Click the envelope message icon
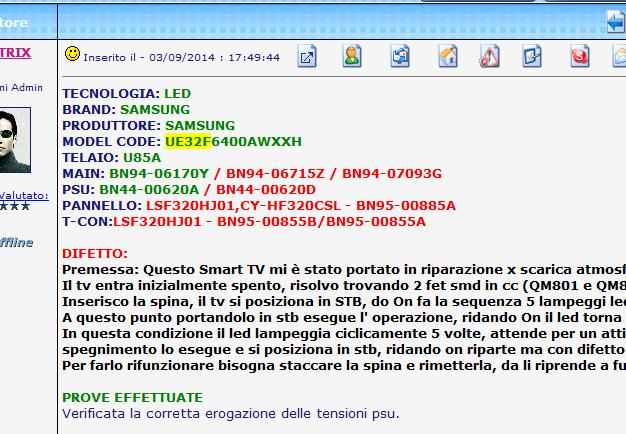Screen dimensions: 626x434 617,57
